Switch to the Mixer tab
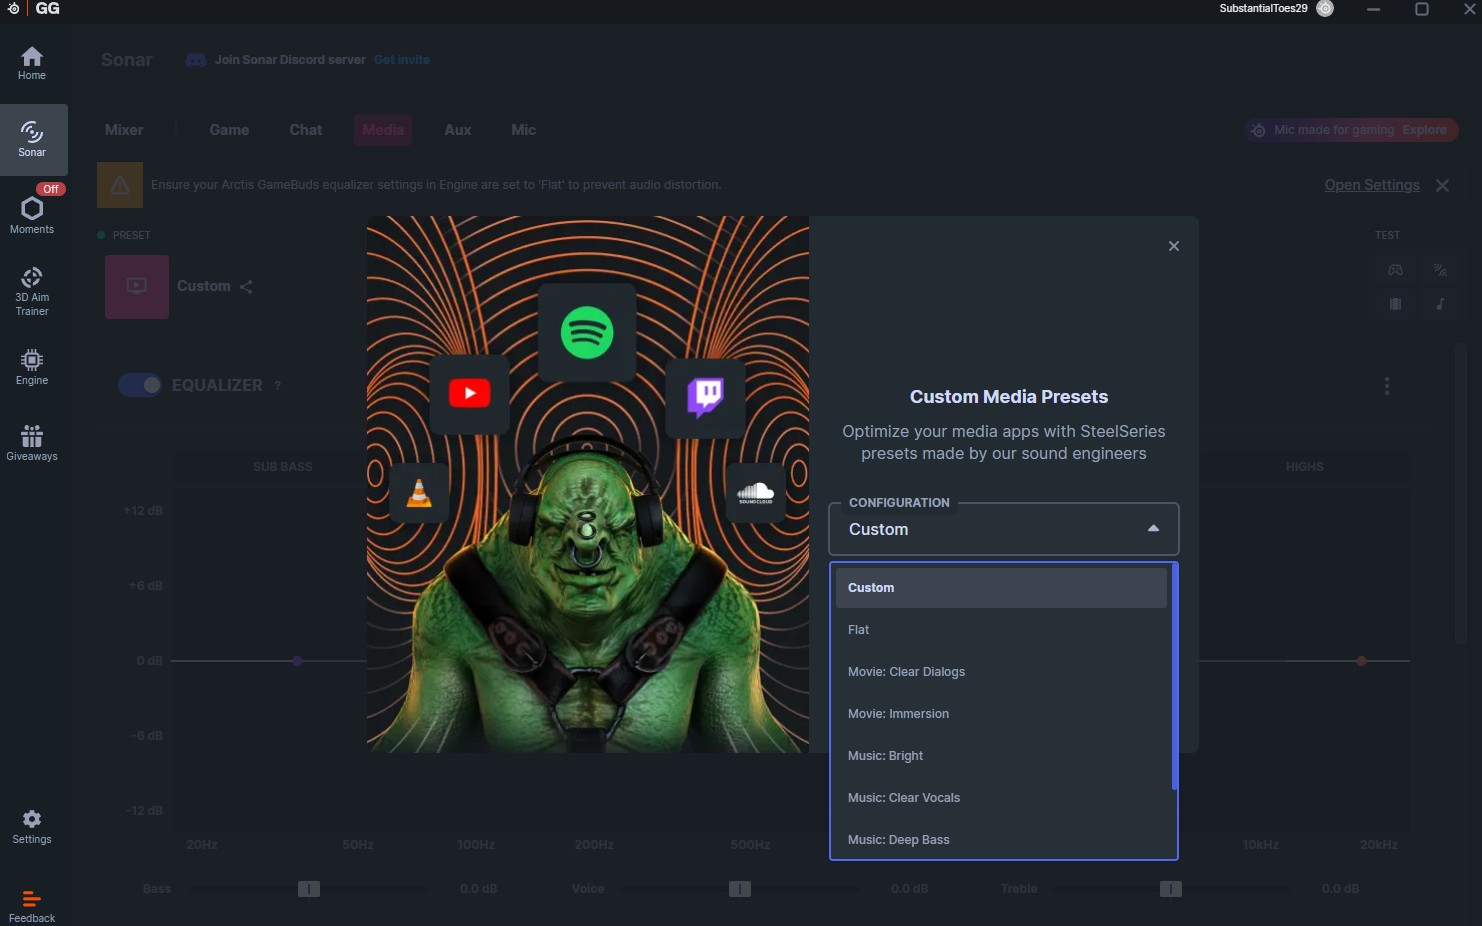The width and height of the screenshot is (1482, 926). pos(124,130)
